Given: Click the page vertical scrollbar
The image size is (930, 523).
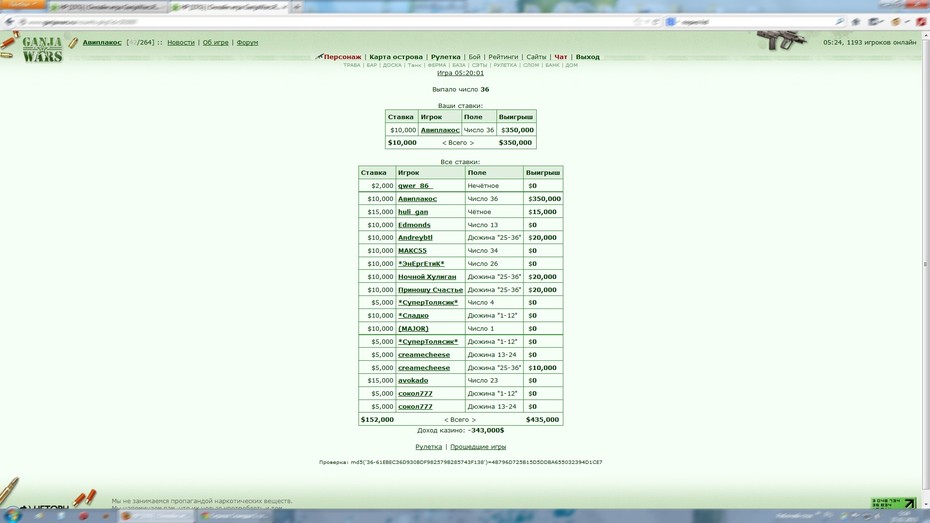Looking at the screenshot, I should tap(926, 264).
